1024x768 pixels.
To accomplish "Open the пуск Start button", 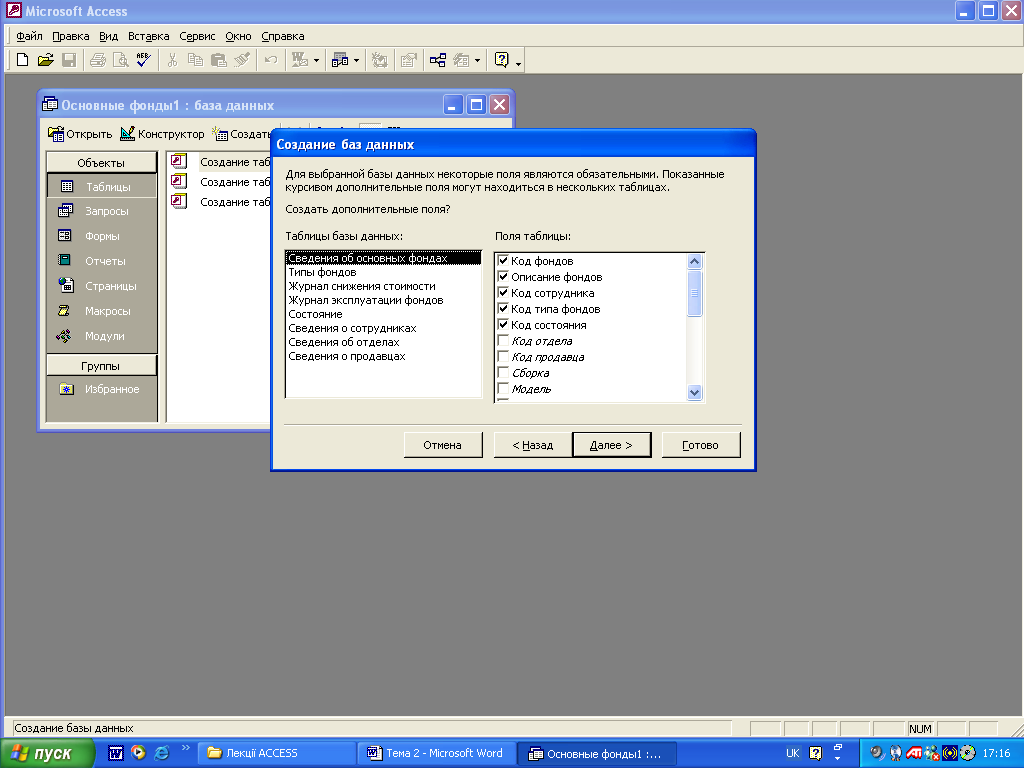I will (x=47, y=753).
